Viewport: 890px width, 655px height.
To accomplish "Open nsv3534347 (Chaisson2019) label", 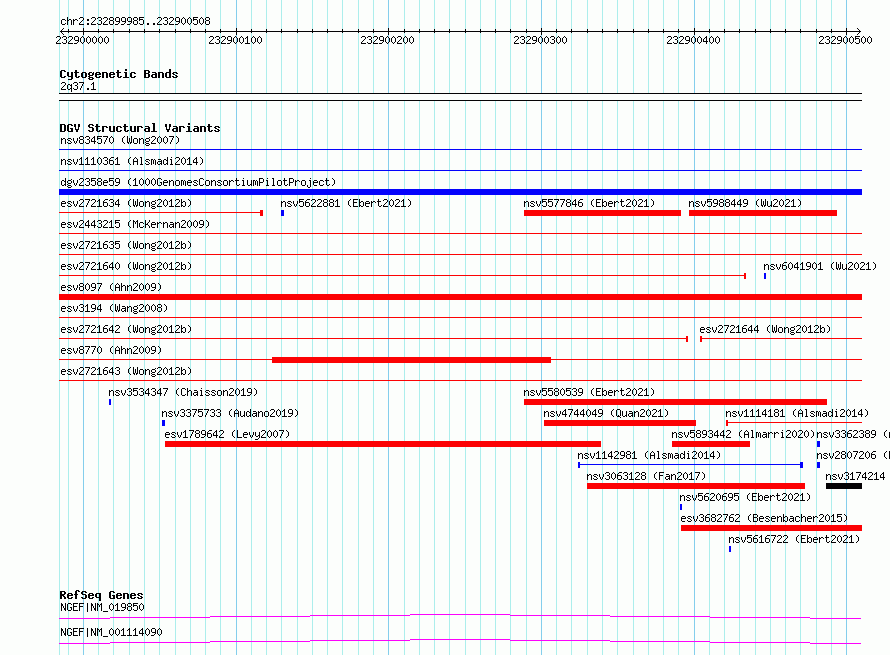I will coord(183,392).
